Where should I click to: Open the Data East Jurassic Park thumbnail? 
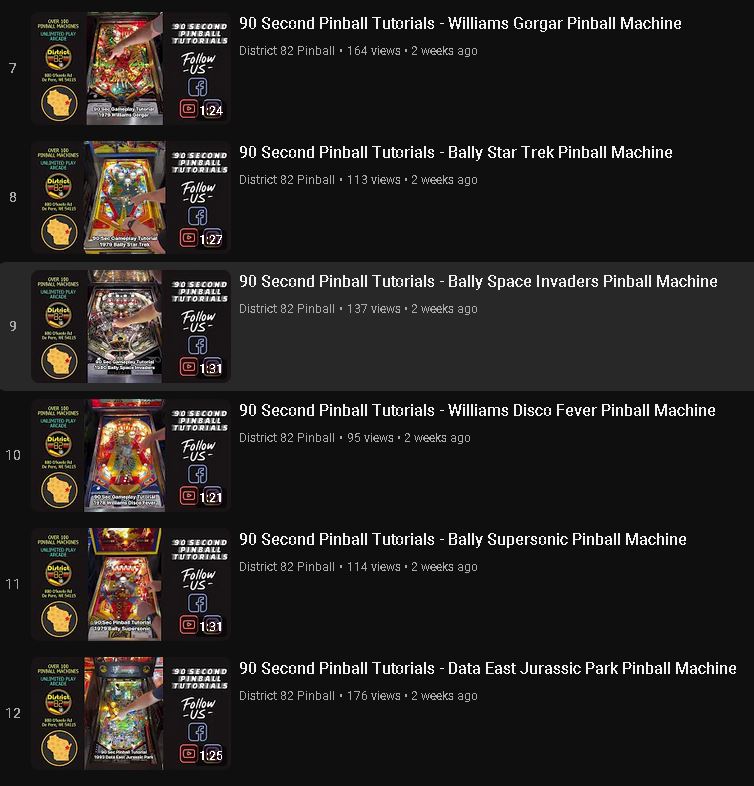131,713
